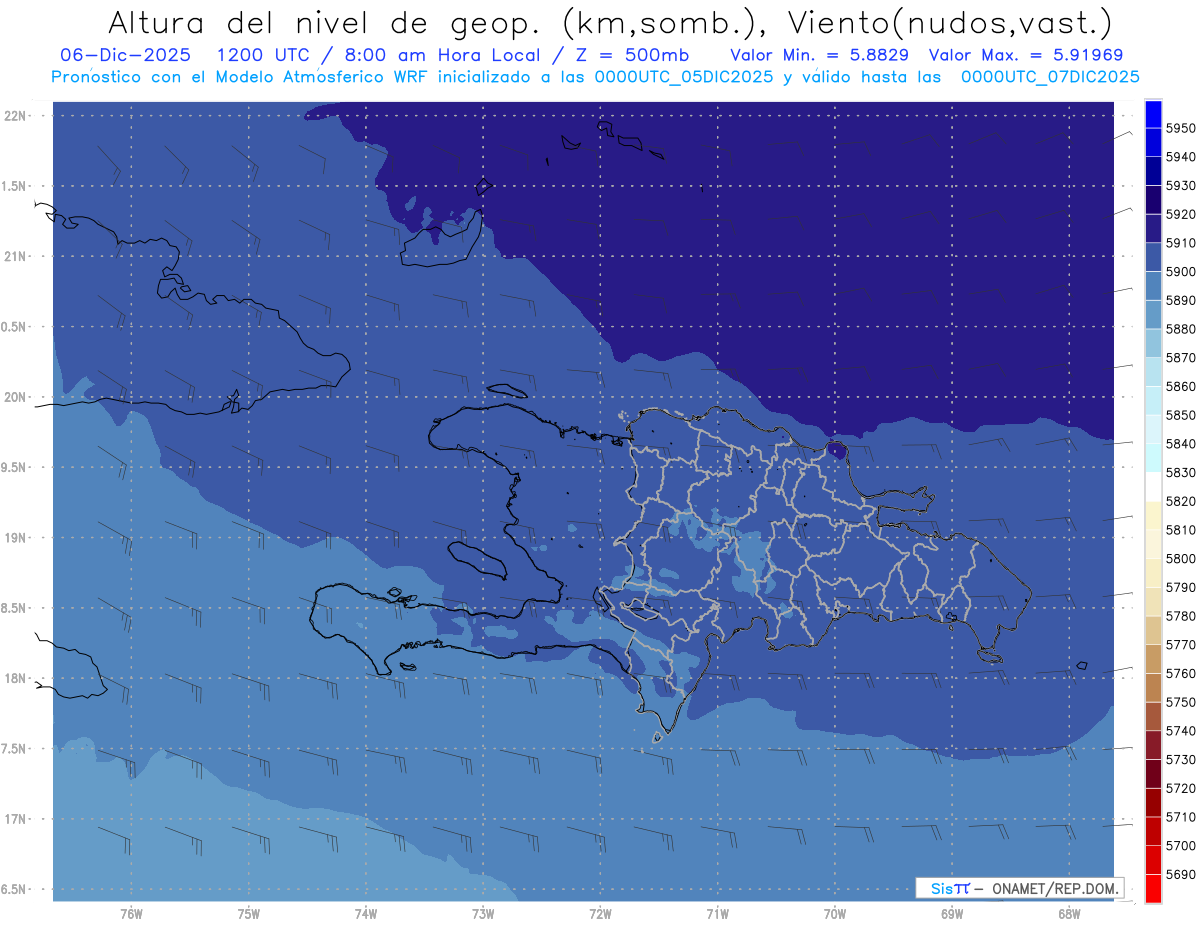Click the '73W' longitude label
Viewport: 1200px width, 927px height.
pos(483,914)
